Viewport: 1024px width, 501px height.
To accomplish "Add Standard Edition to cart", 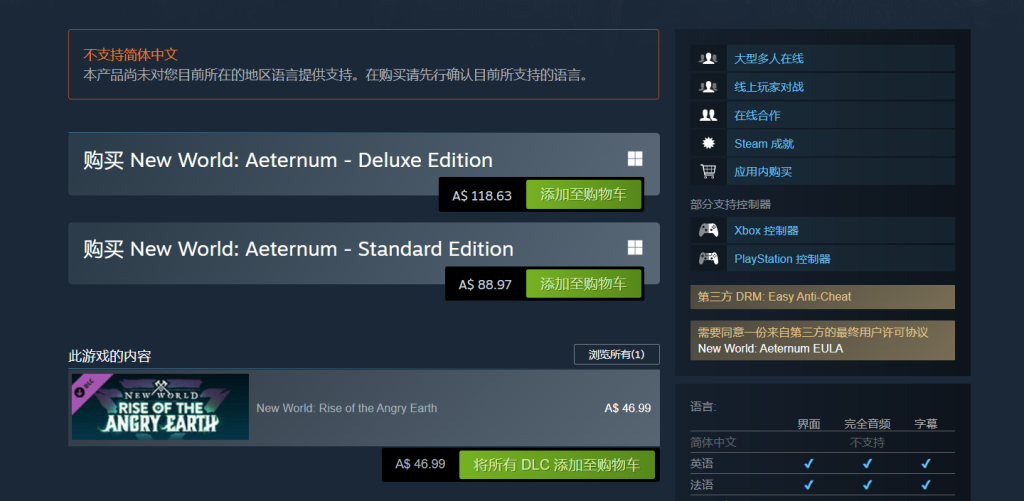I will point(583,284).
